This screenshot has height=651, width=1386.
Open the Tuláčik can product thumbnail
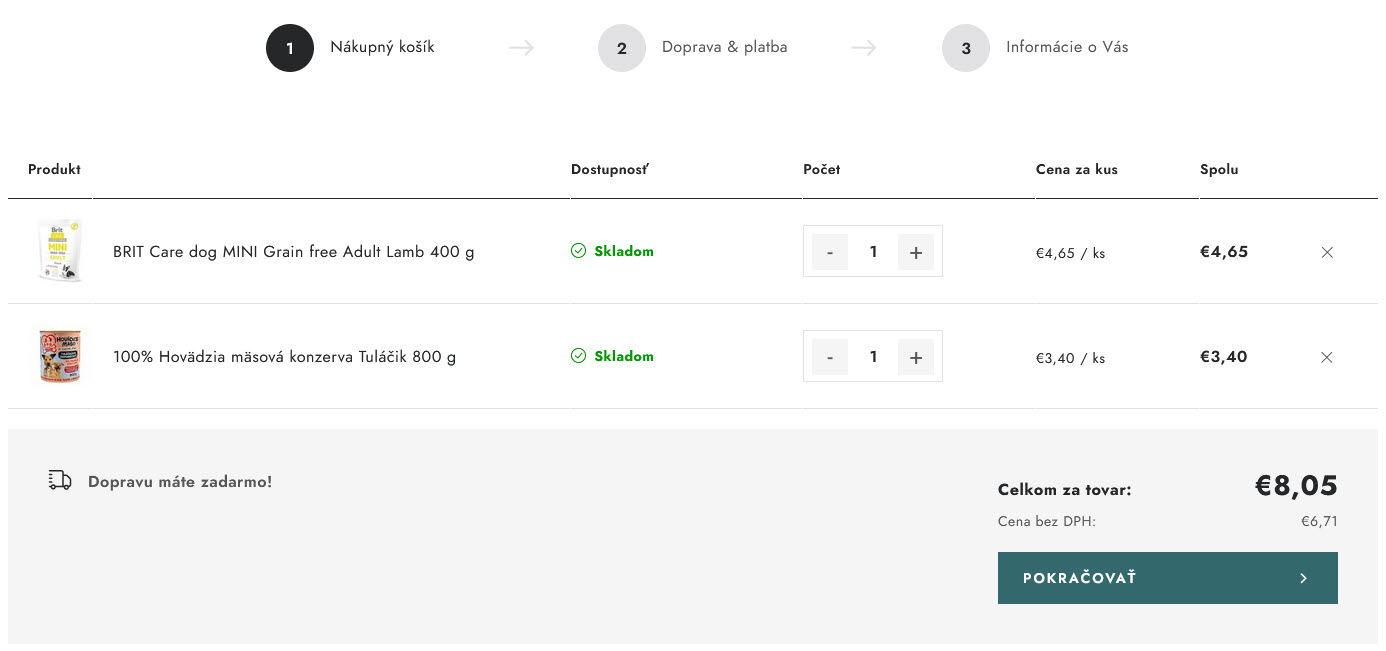coord(60,356)
